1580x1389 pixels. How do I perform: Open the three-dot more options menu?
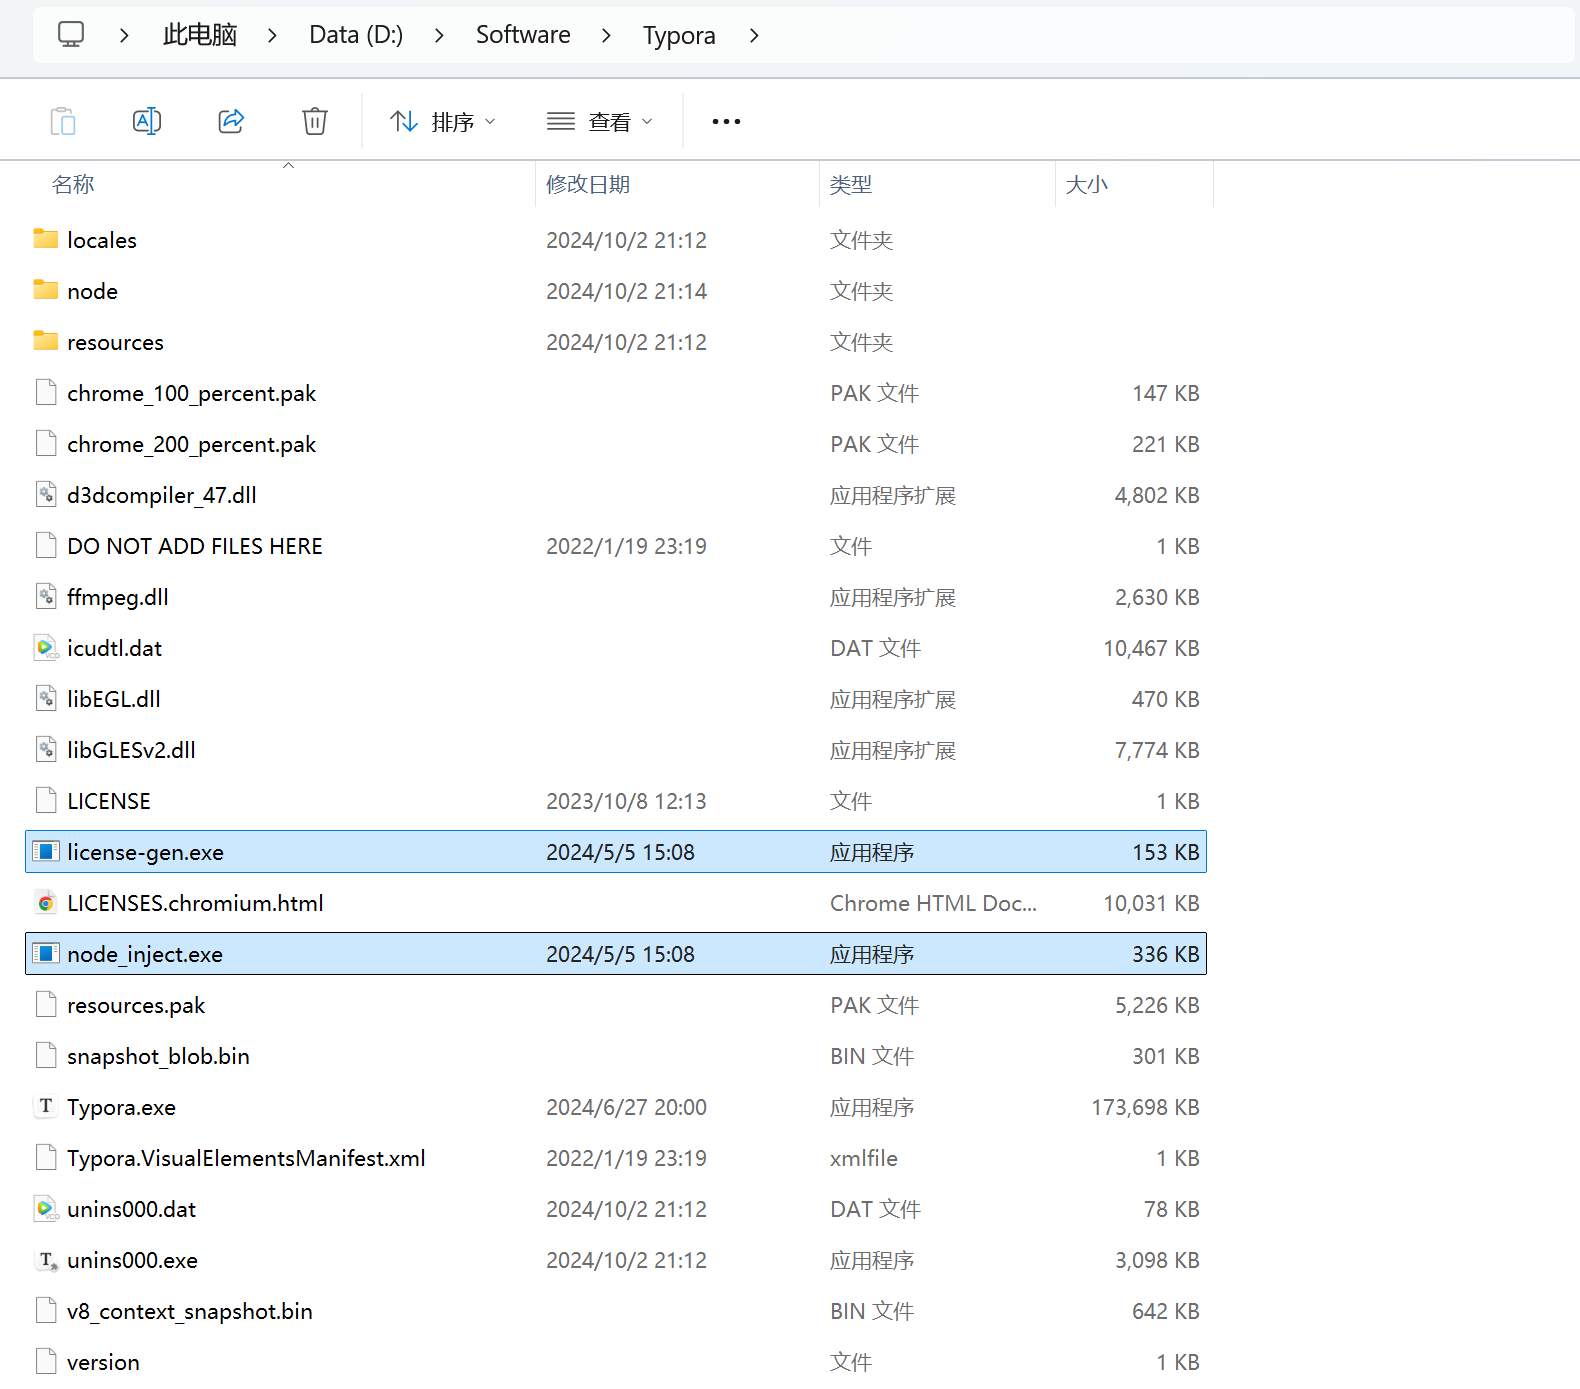[x=726, y=121]
